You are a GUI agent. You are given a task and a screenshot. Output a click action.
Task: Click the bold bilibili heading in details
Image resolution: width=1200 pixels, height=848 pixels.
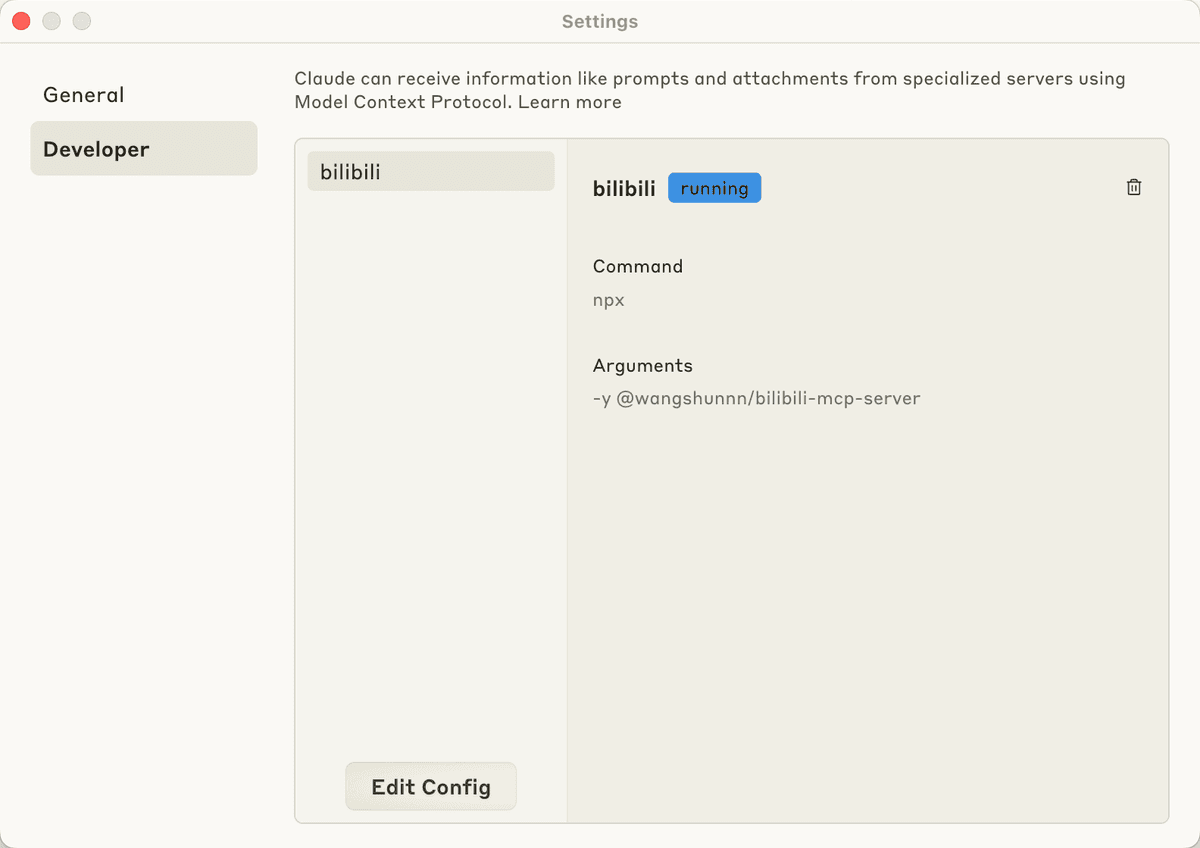[624, 188]
